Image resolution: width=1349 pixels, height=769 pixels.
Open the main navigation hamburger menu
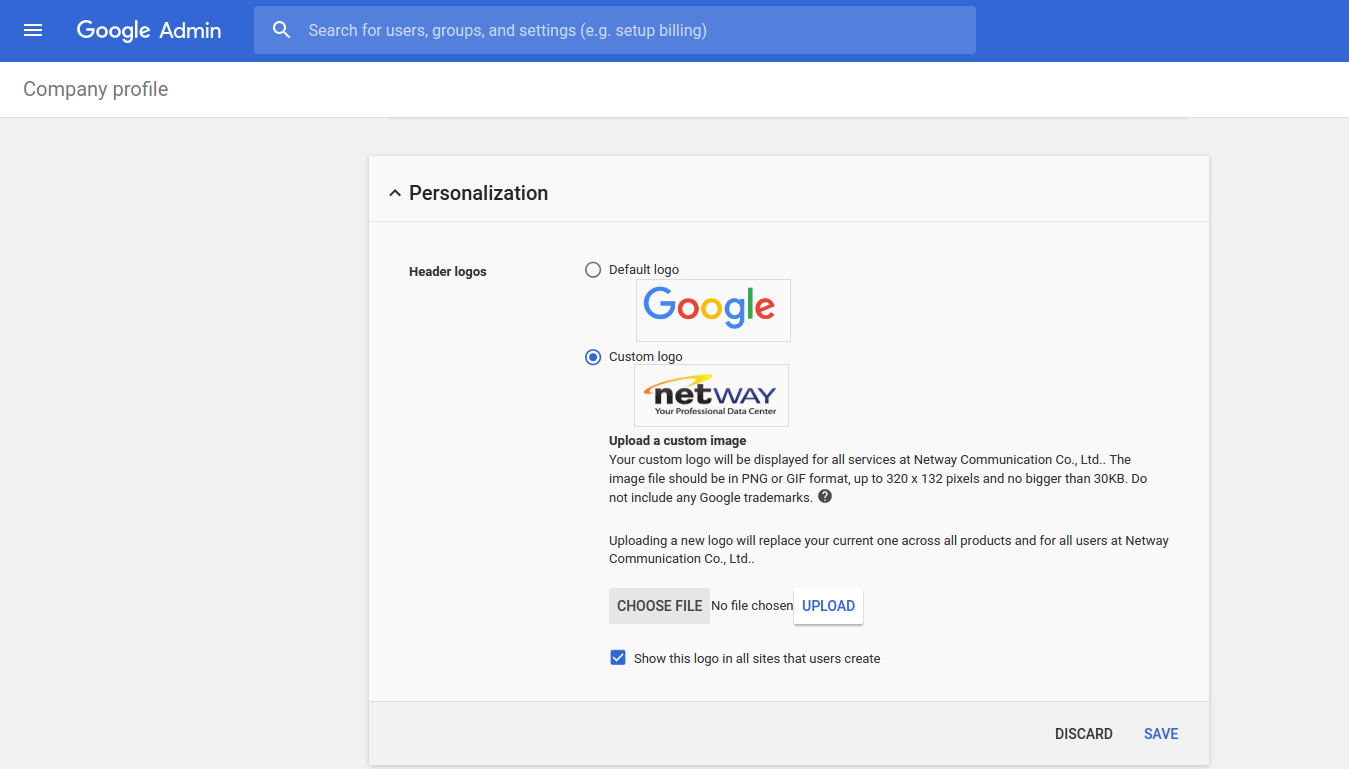click(x=33, y=30)
